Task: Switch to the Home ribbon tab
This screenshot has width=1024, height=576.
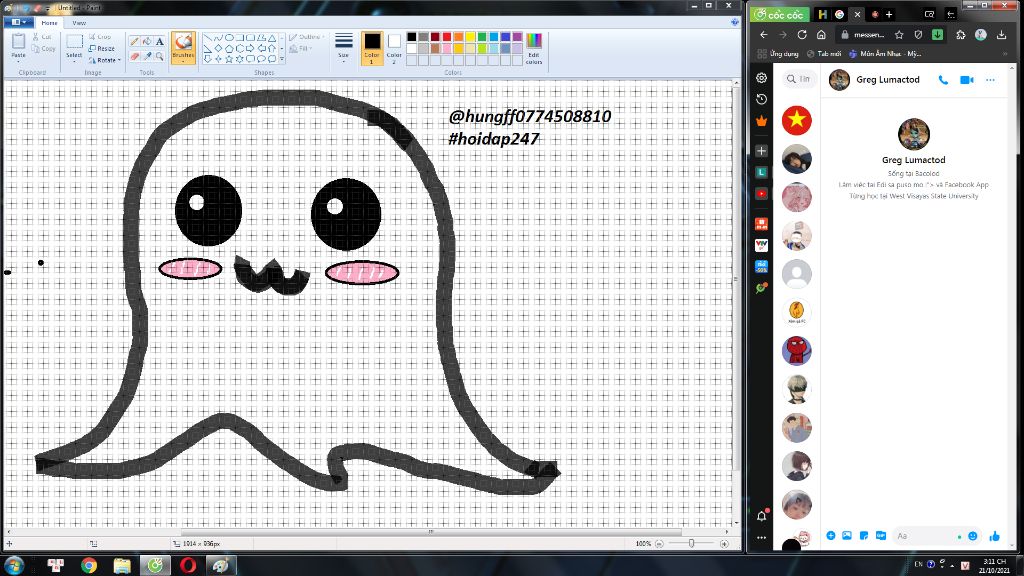Action: pos(49,23)
